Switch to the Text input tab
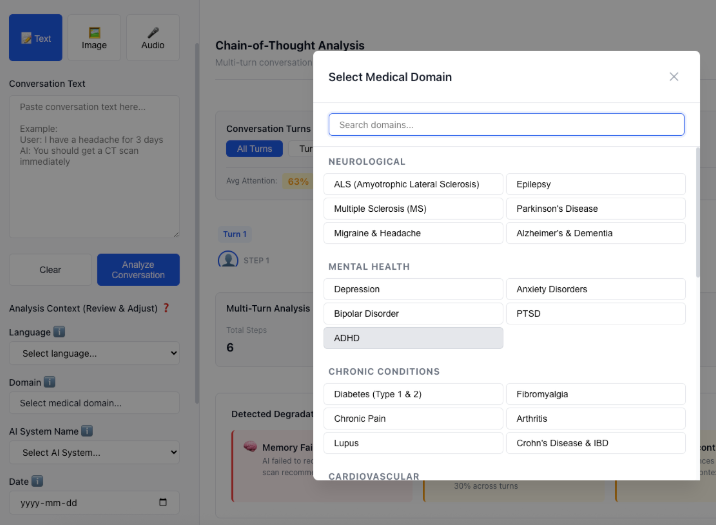 click(x=36, y=38)
